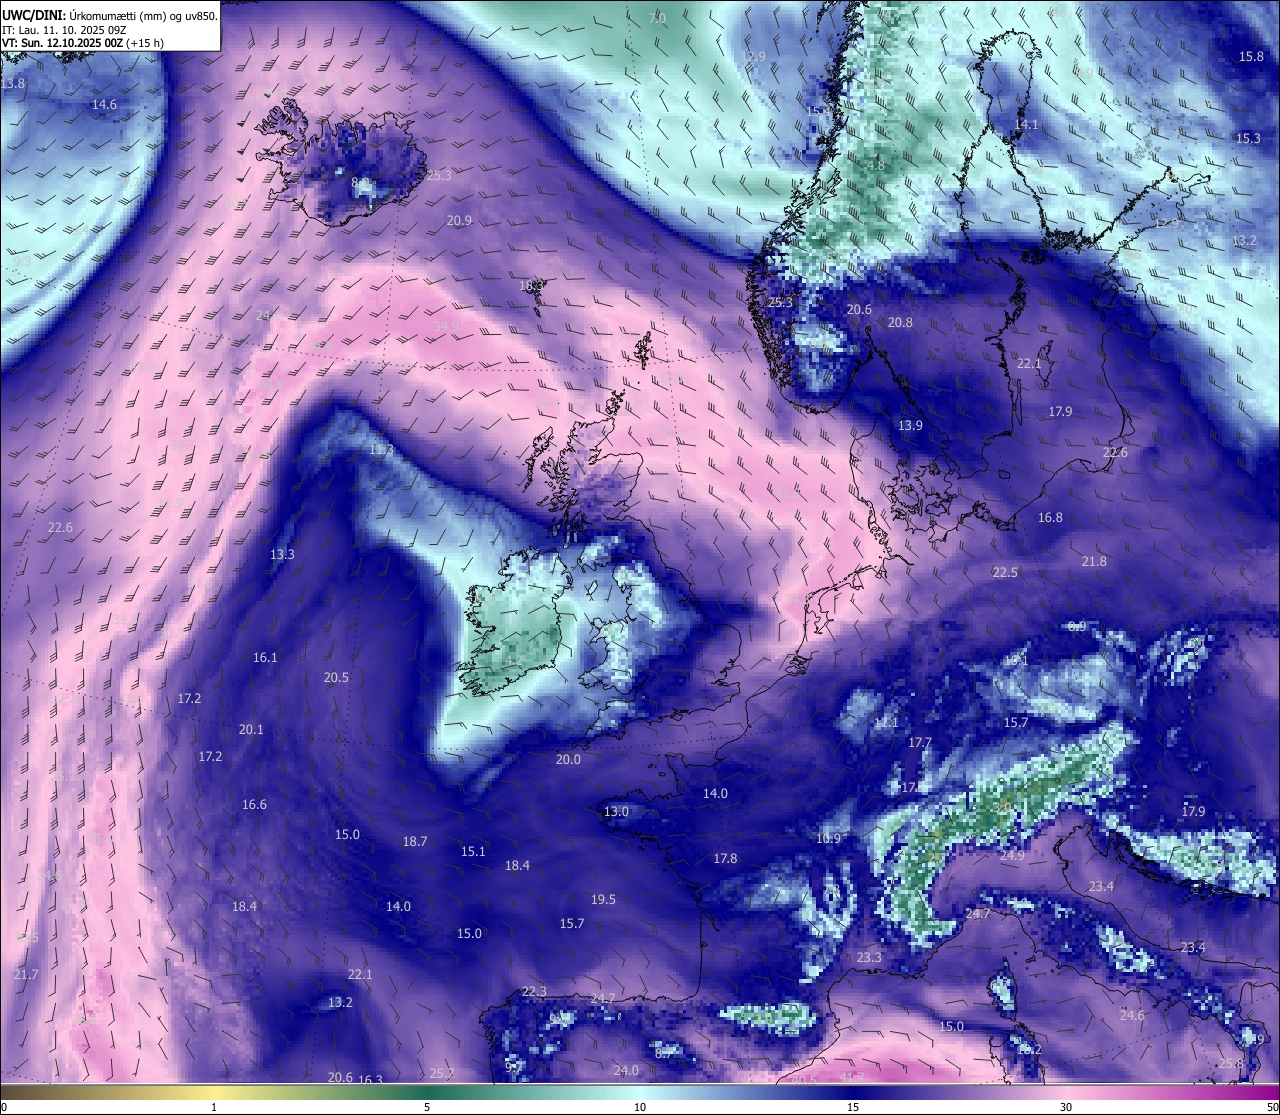
Task: Click the 22.5 value label
Action: [1005, 573]
